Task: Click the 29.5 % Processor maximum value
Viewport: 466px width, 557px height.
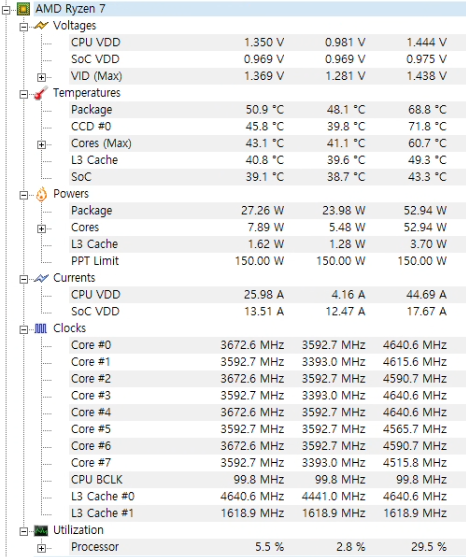Action: 429,547
